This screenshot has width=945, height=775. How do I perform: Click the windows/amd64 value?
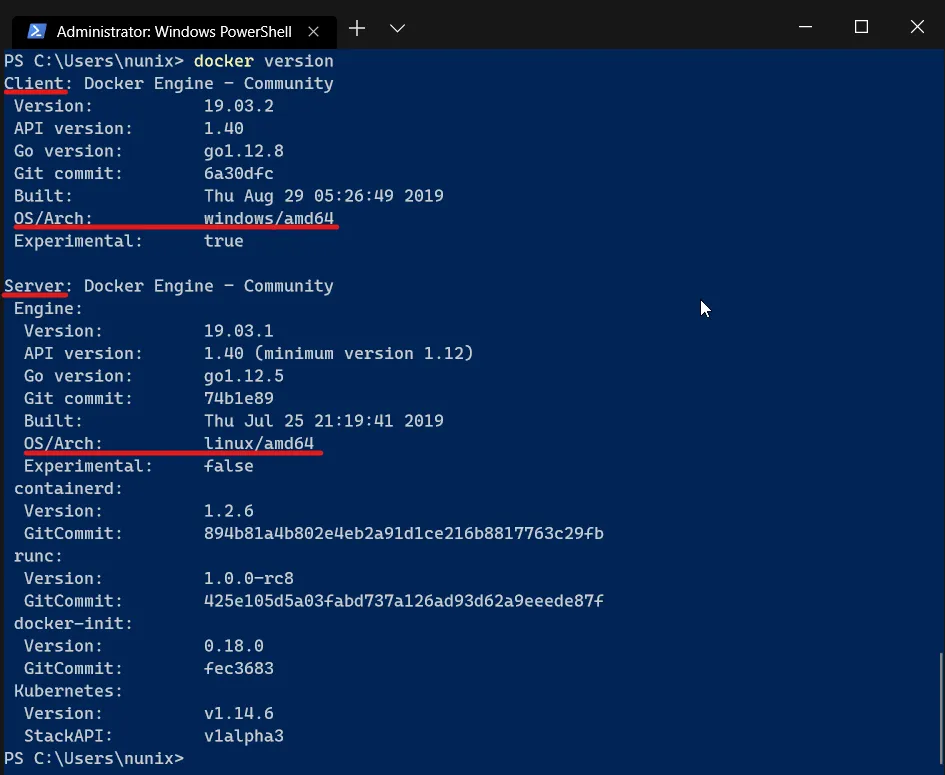[268, 218]
